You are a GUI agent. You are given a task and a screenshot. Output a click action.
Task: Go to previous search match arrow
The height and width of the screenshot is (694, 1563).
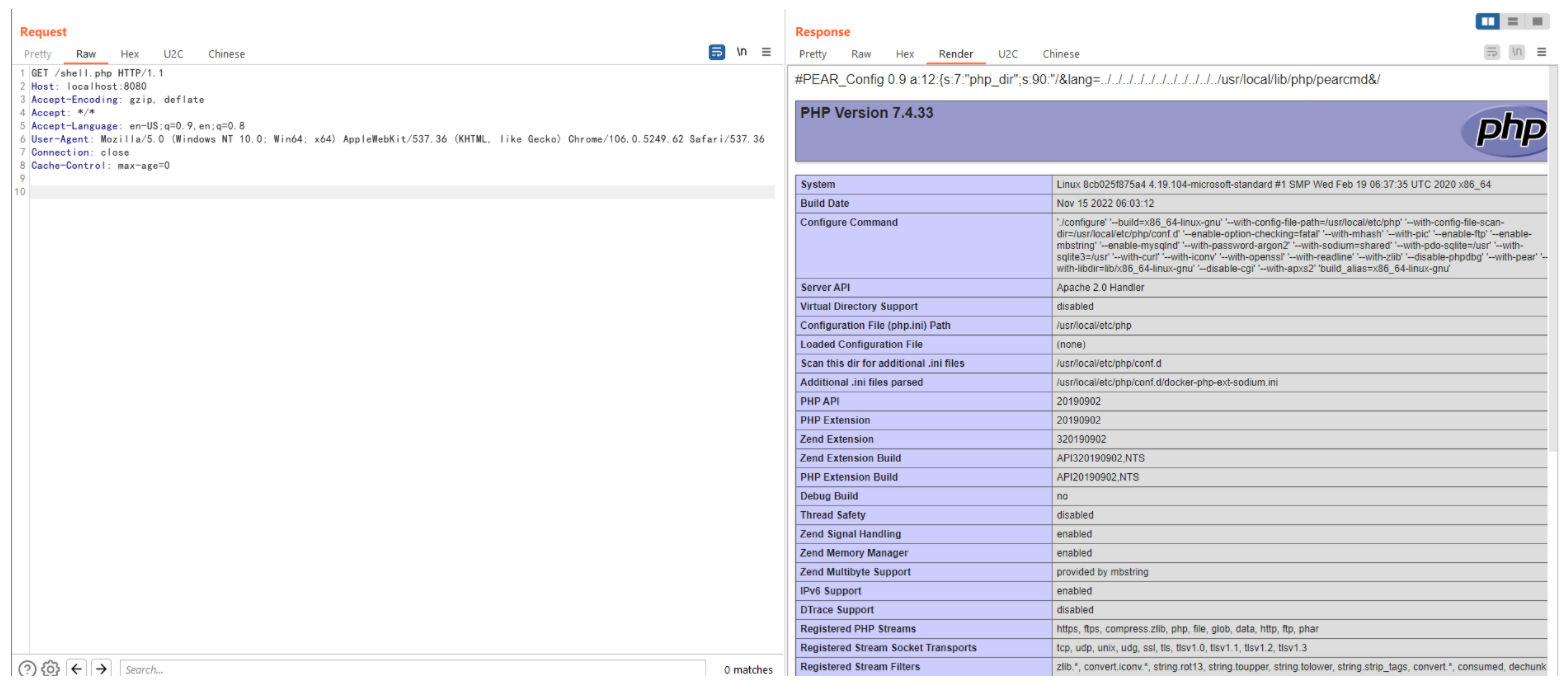click(x=77, y=669)
